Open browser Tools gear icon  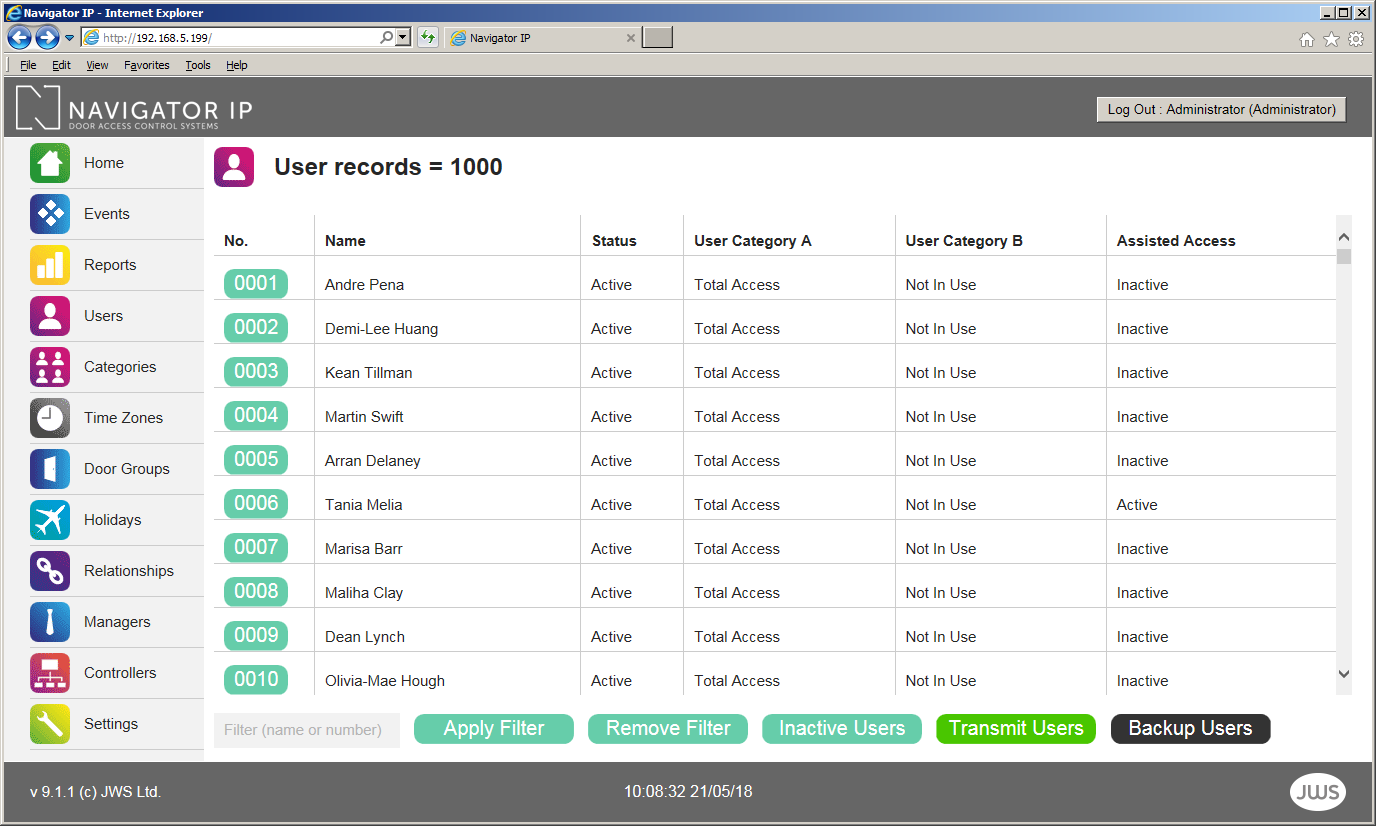click(x=1356, y=39)
